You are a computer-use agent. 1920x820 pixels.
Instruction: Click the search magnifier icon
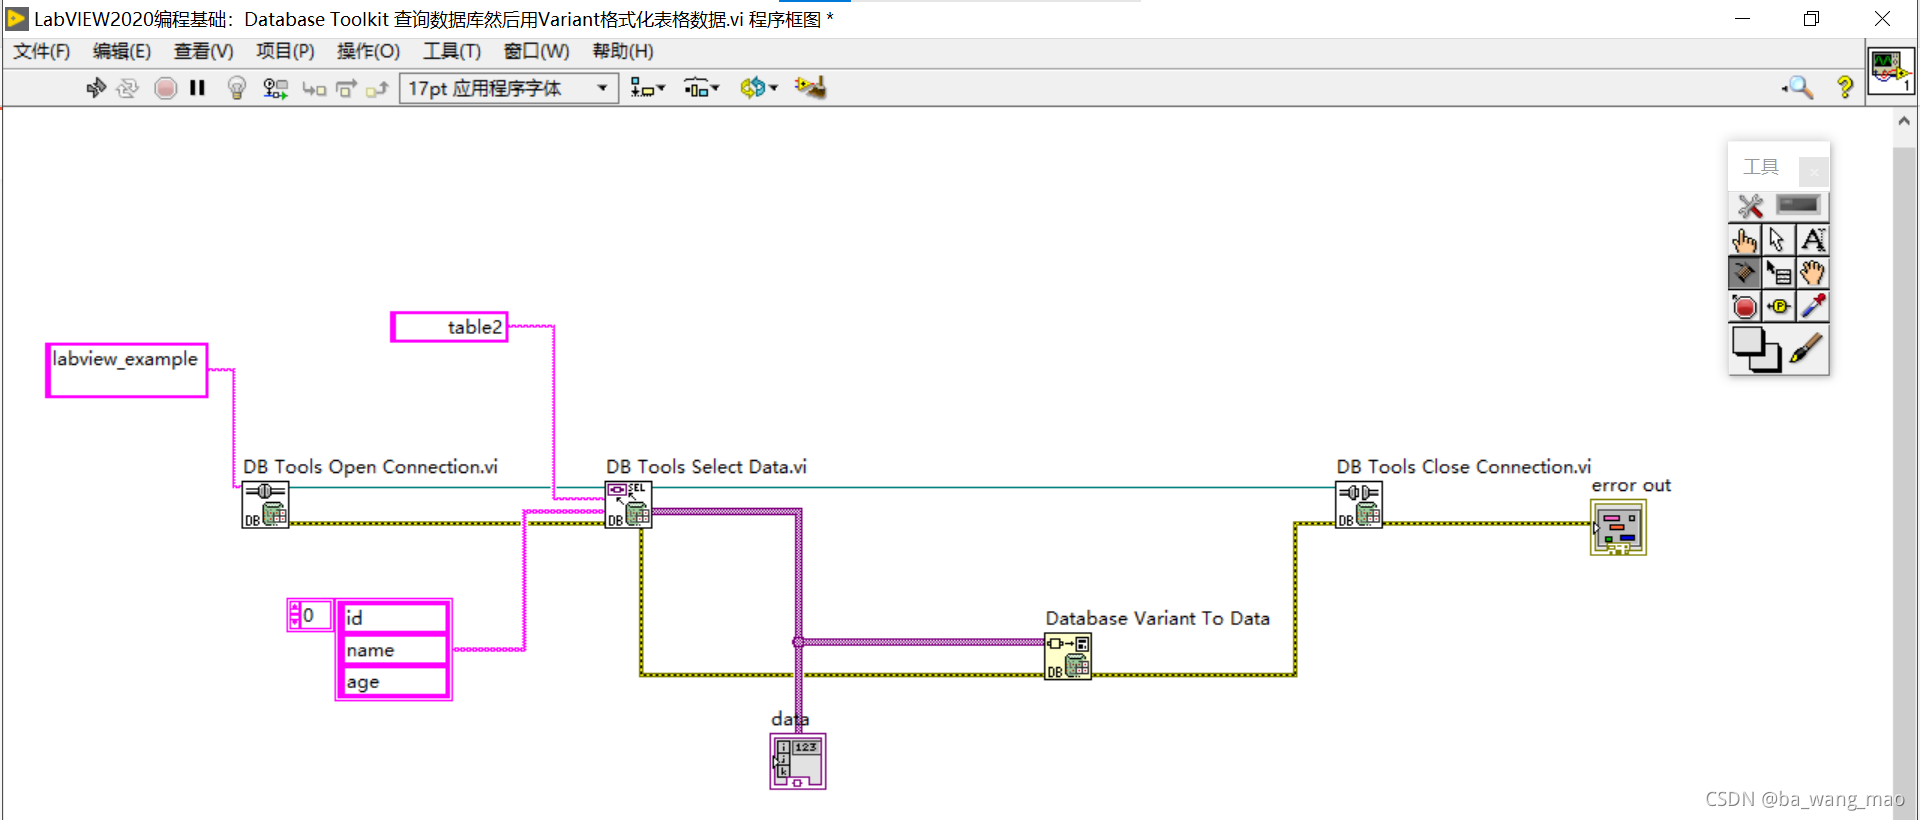[1798, 88]
